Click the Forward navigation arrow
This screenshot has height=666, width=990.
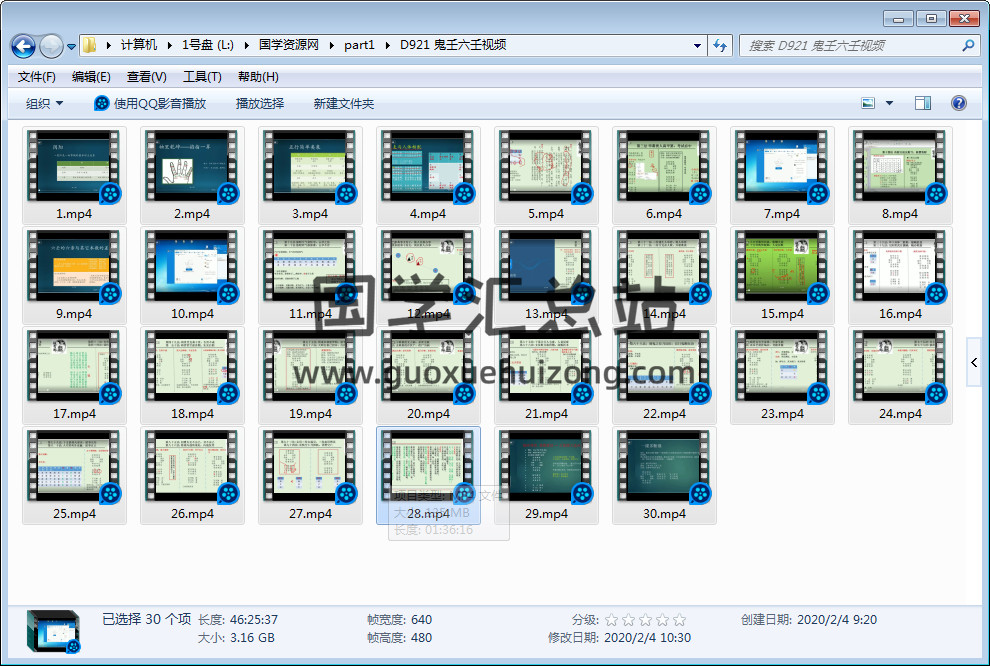(x=51, y=46)
